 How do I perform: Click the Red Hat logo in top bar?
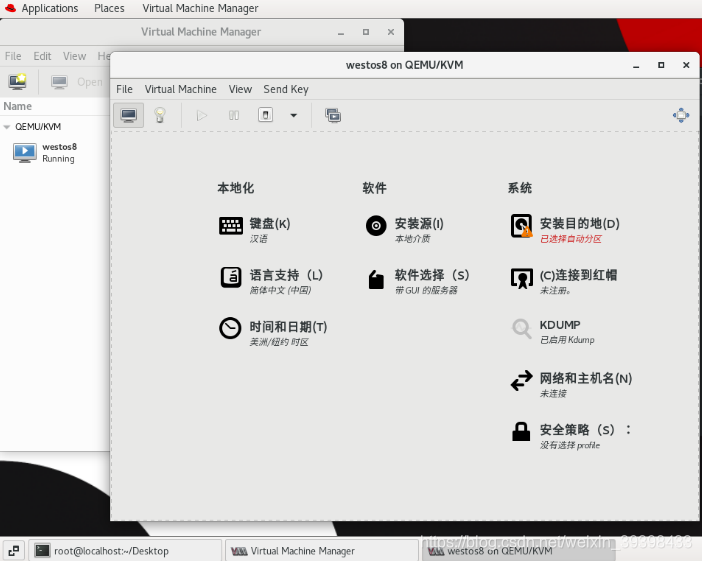(10, 8)
